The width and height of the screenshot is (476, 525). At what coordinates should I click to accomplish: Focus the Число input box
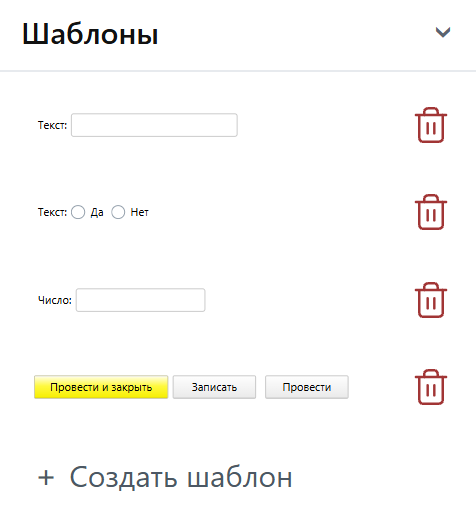click(x=141, y=300)
